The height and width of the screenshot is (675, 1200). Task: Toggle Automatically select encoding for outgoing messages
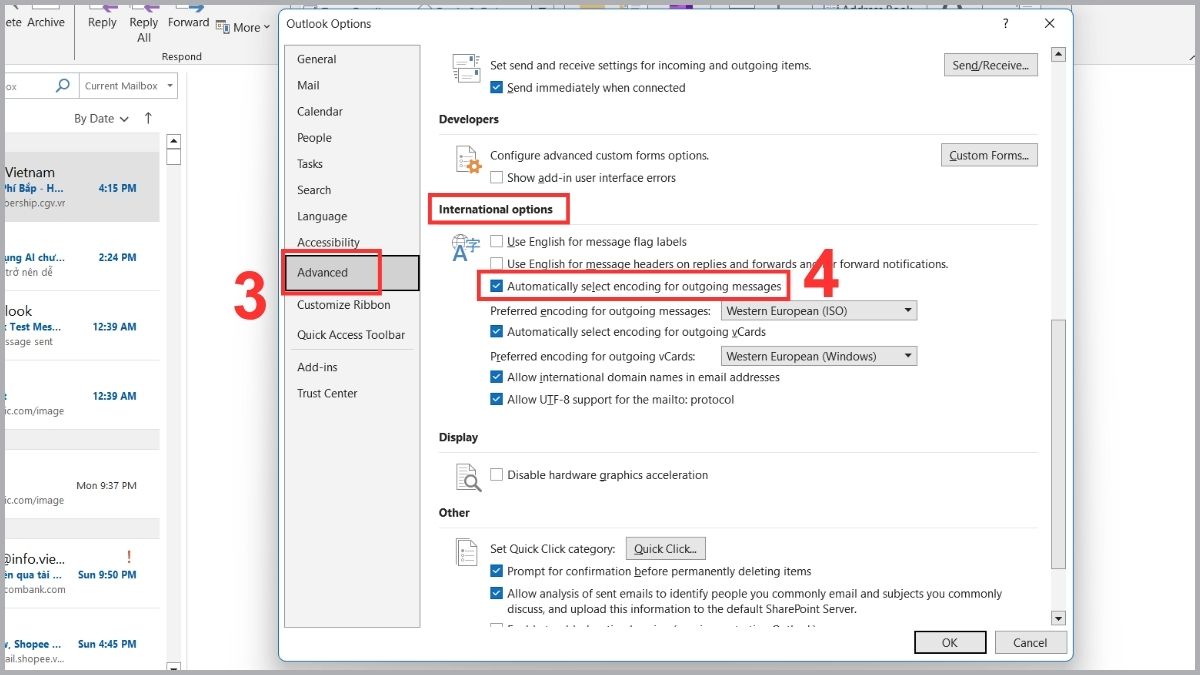[497, 286]
